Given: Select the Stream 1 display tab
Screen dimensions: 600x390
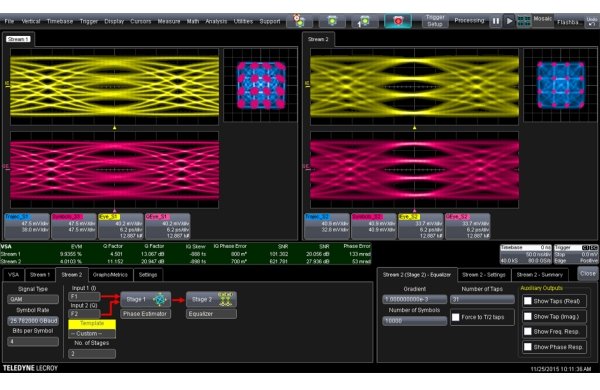Looking at the screenshot, I should [x=18, y=39].
